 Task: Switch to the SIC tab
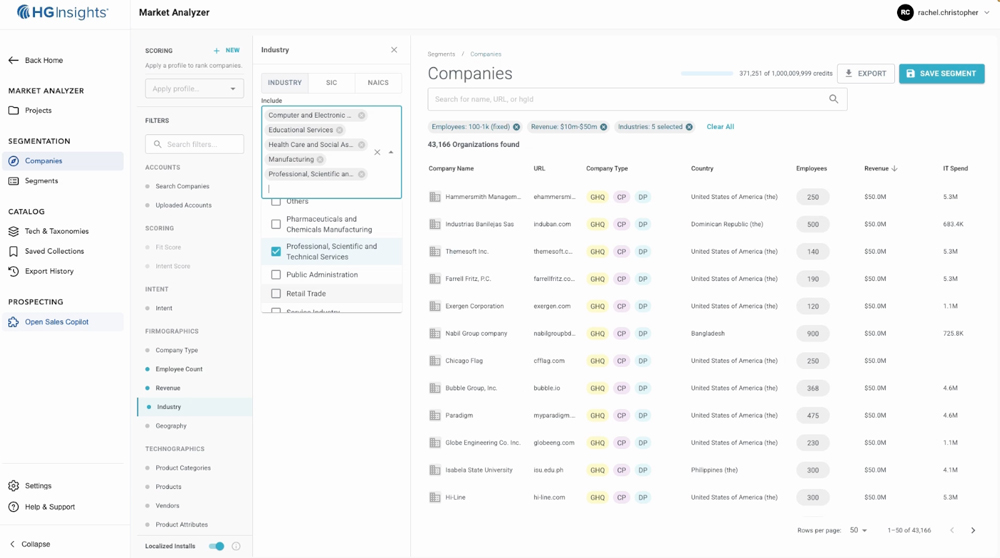tap(332, 83)
